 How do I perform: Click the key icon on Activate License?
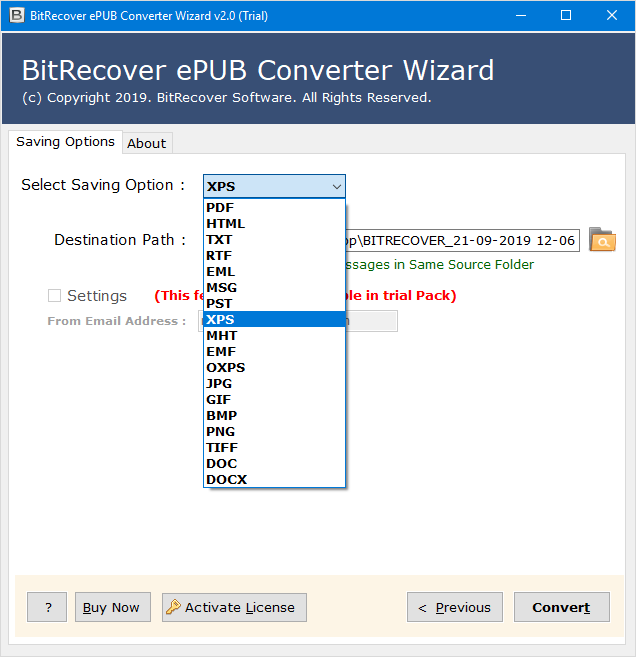173,607
